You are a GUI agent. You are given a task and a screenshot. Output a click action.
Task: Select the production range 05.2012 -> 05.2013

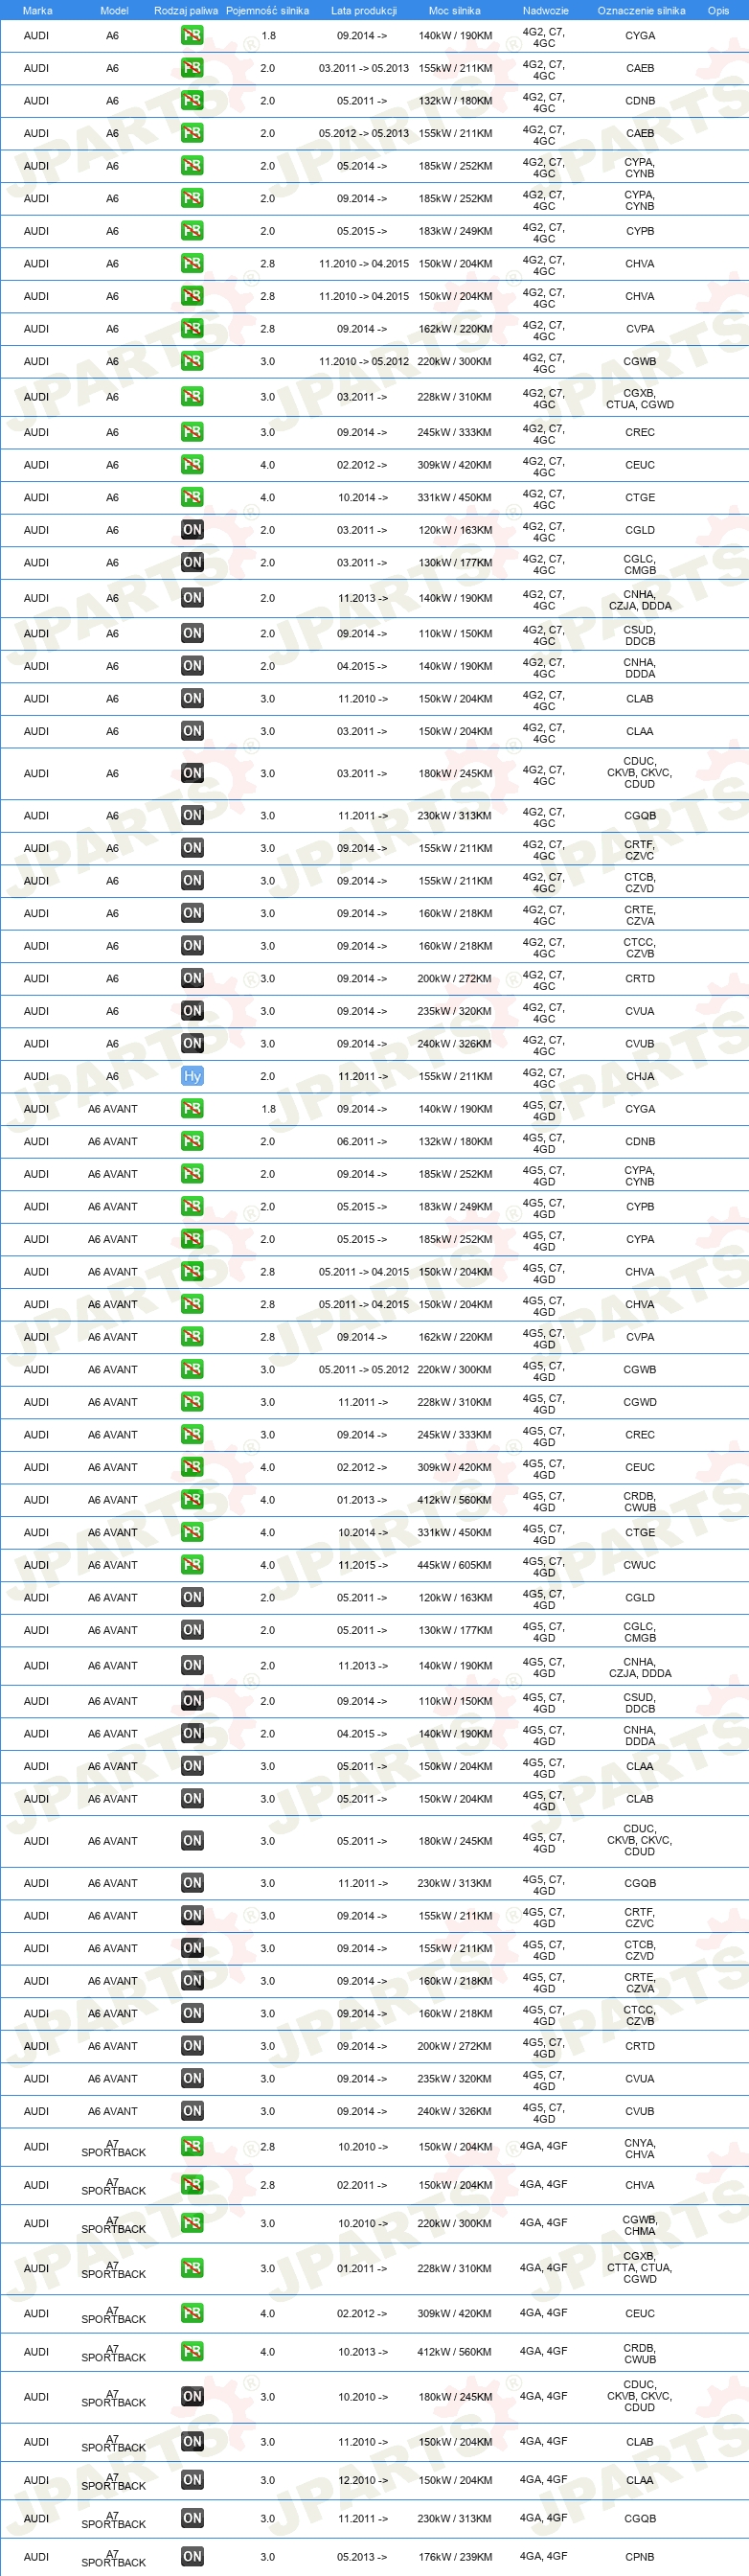[x=364, y=133]
